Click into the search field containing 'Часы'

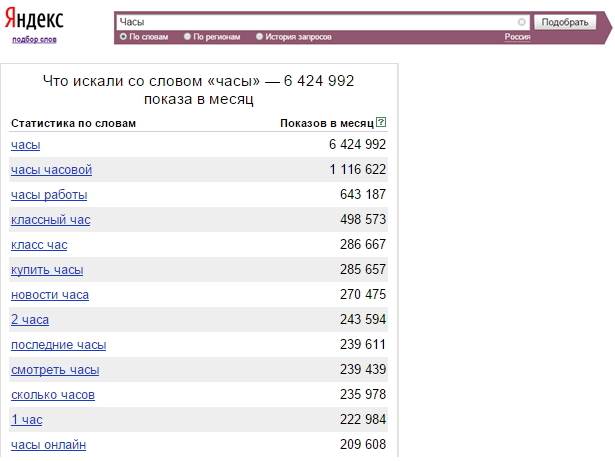tap(315, 21)
